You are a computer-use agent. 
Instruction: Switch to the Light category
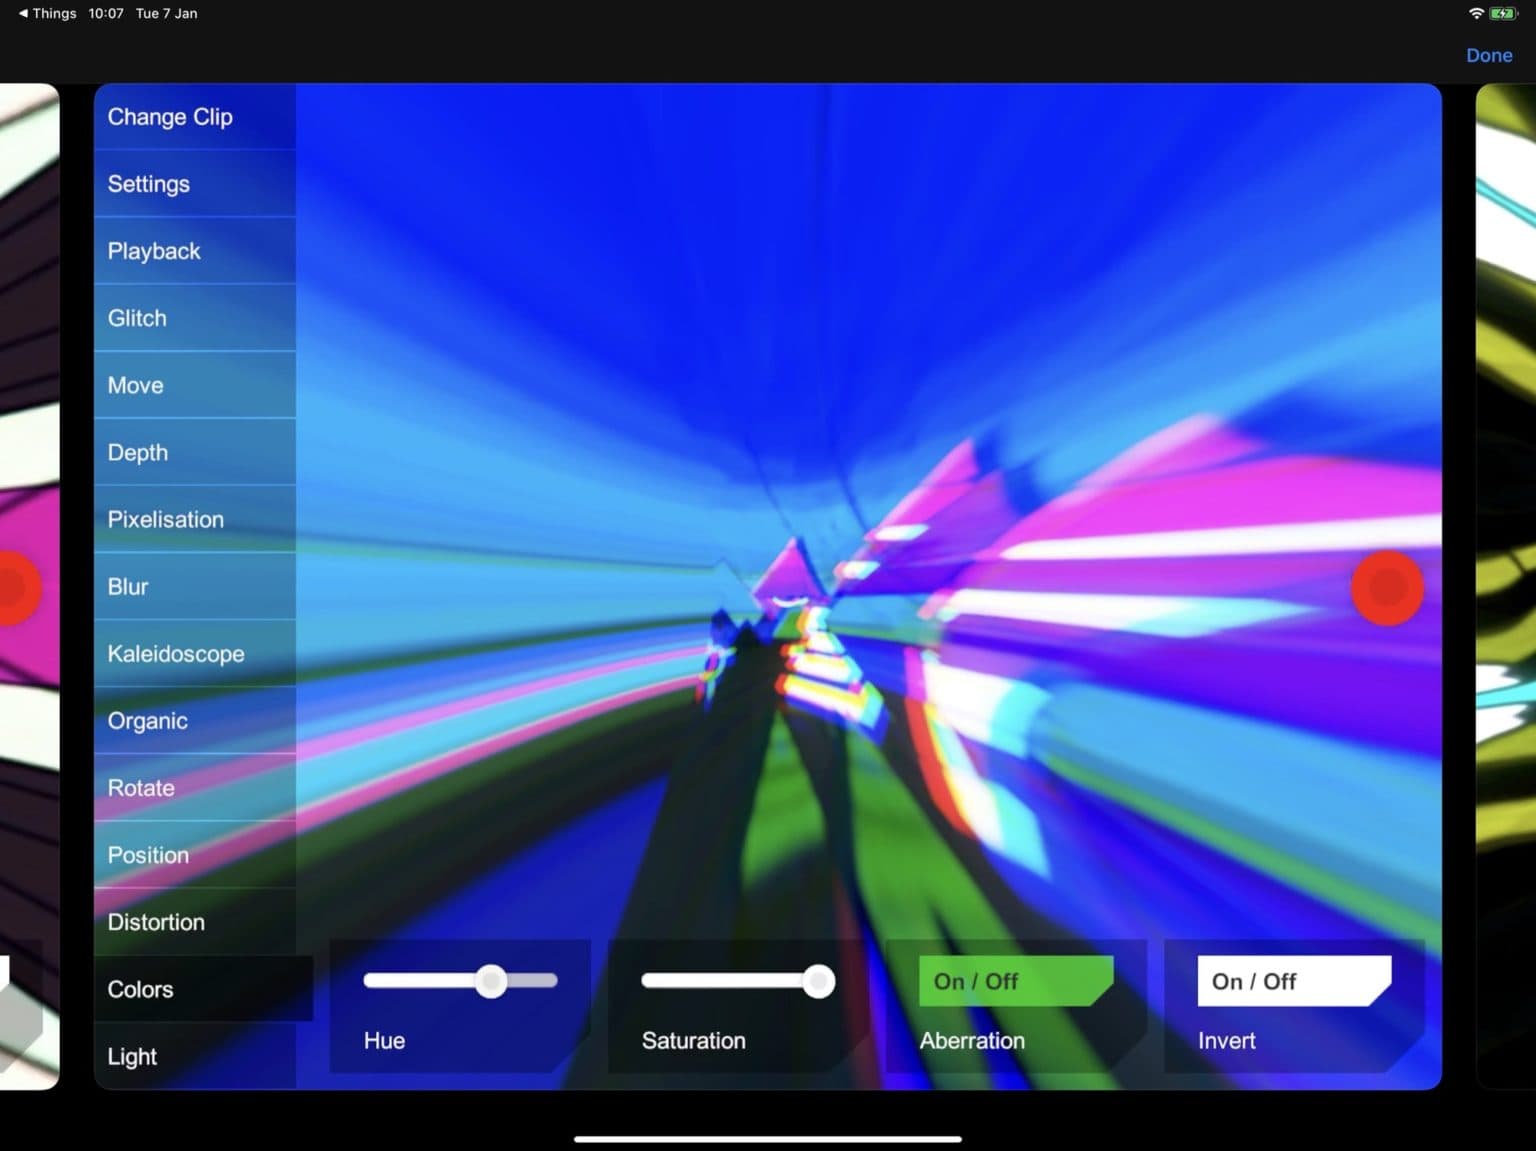(x=132, y=1056)
